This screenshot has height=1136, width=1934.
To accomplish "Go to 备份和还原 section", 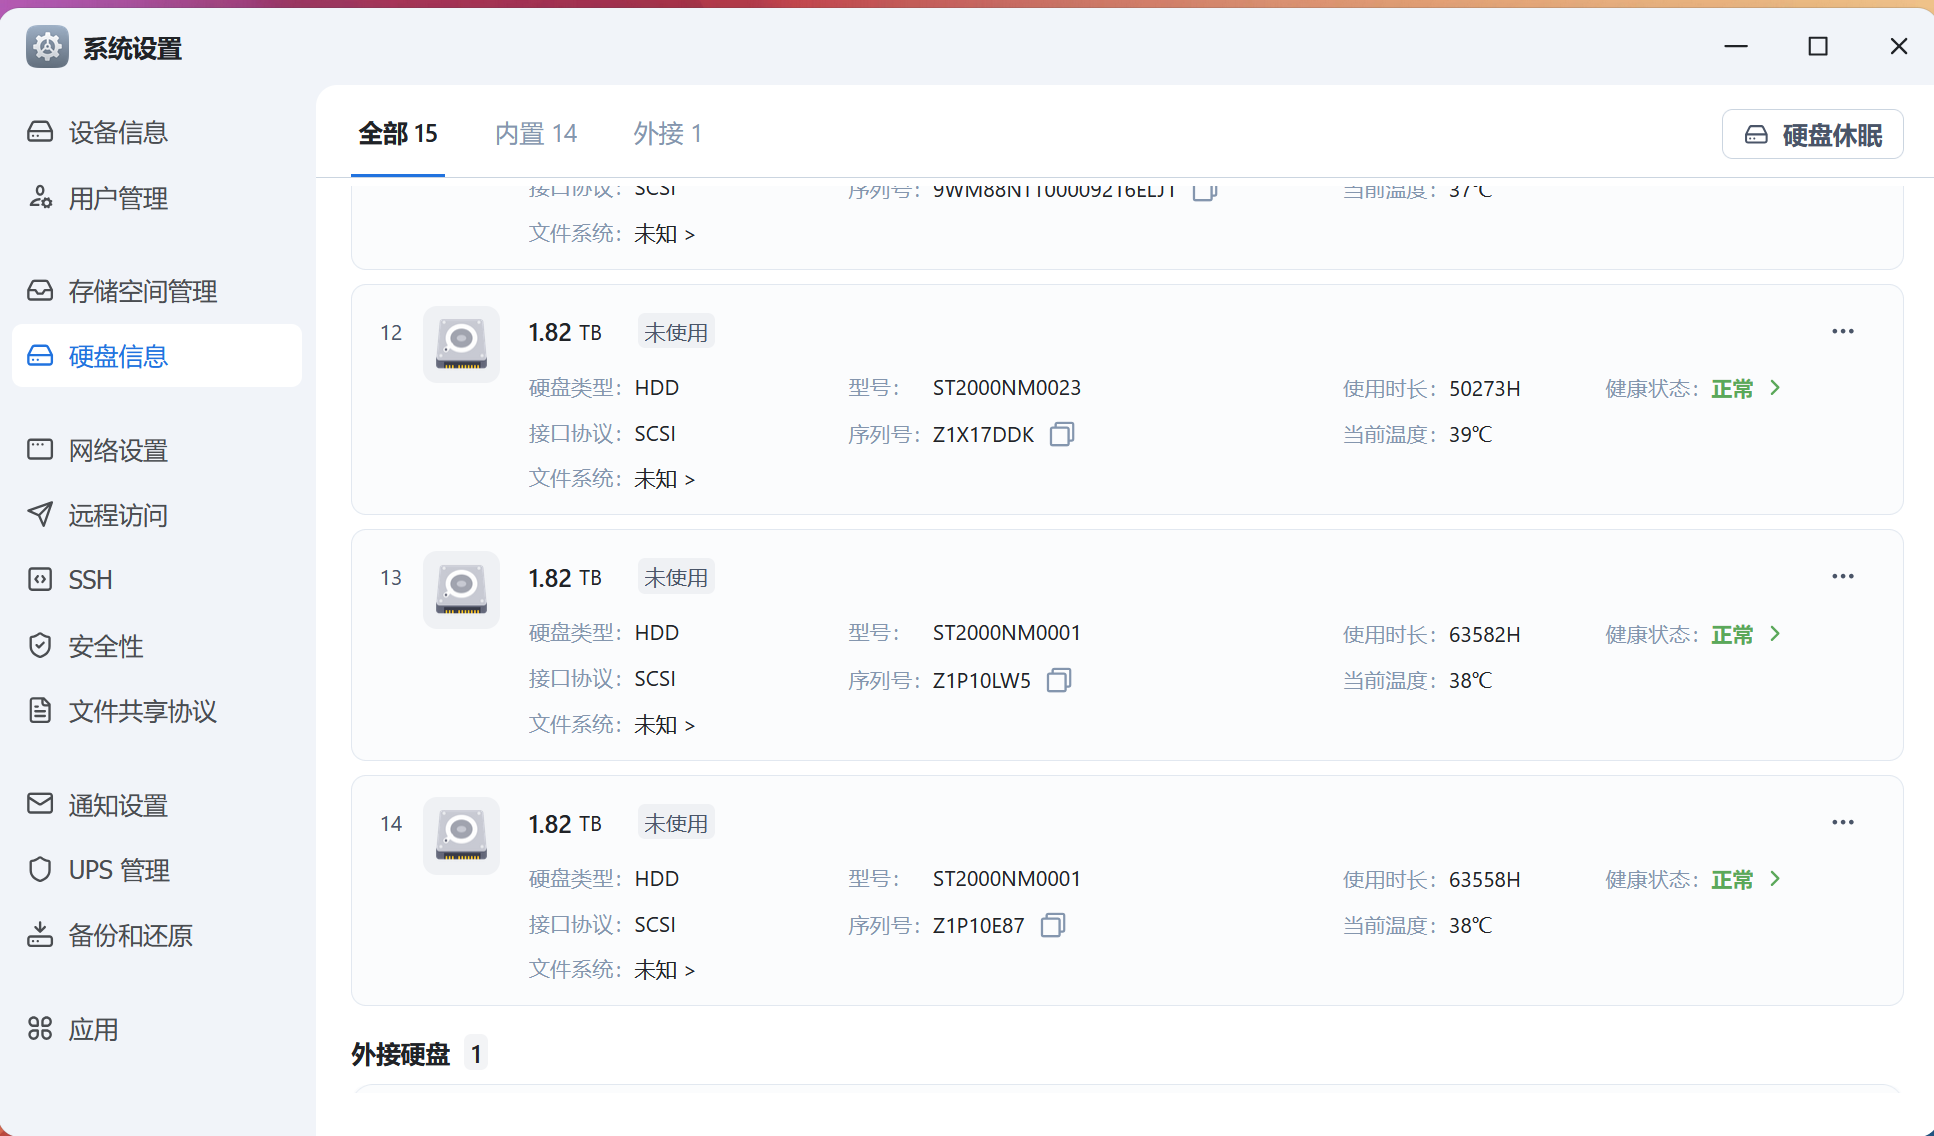I will pos(130,935).
